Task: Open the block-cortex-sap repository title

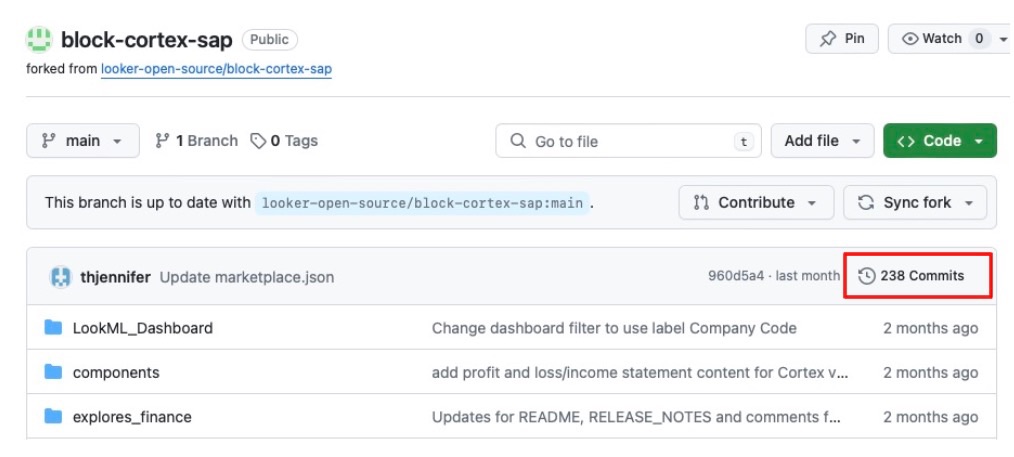Action: [147, 40]
